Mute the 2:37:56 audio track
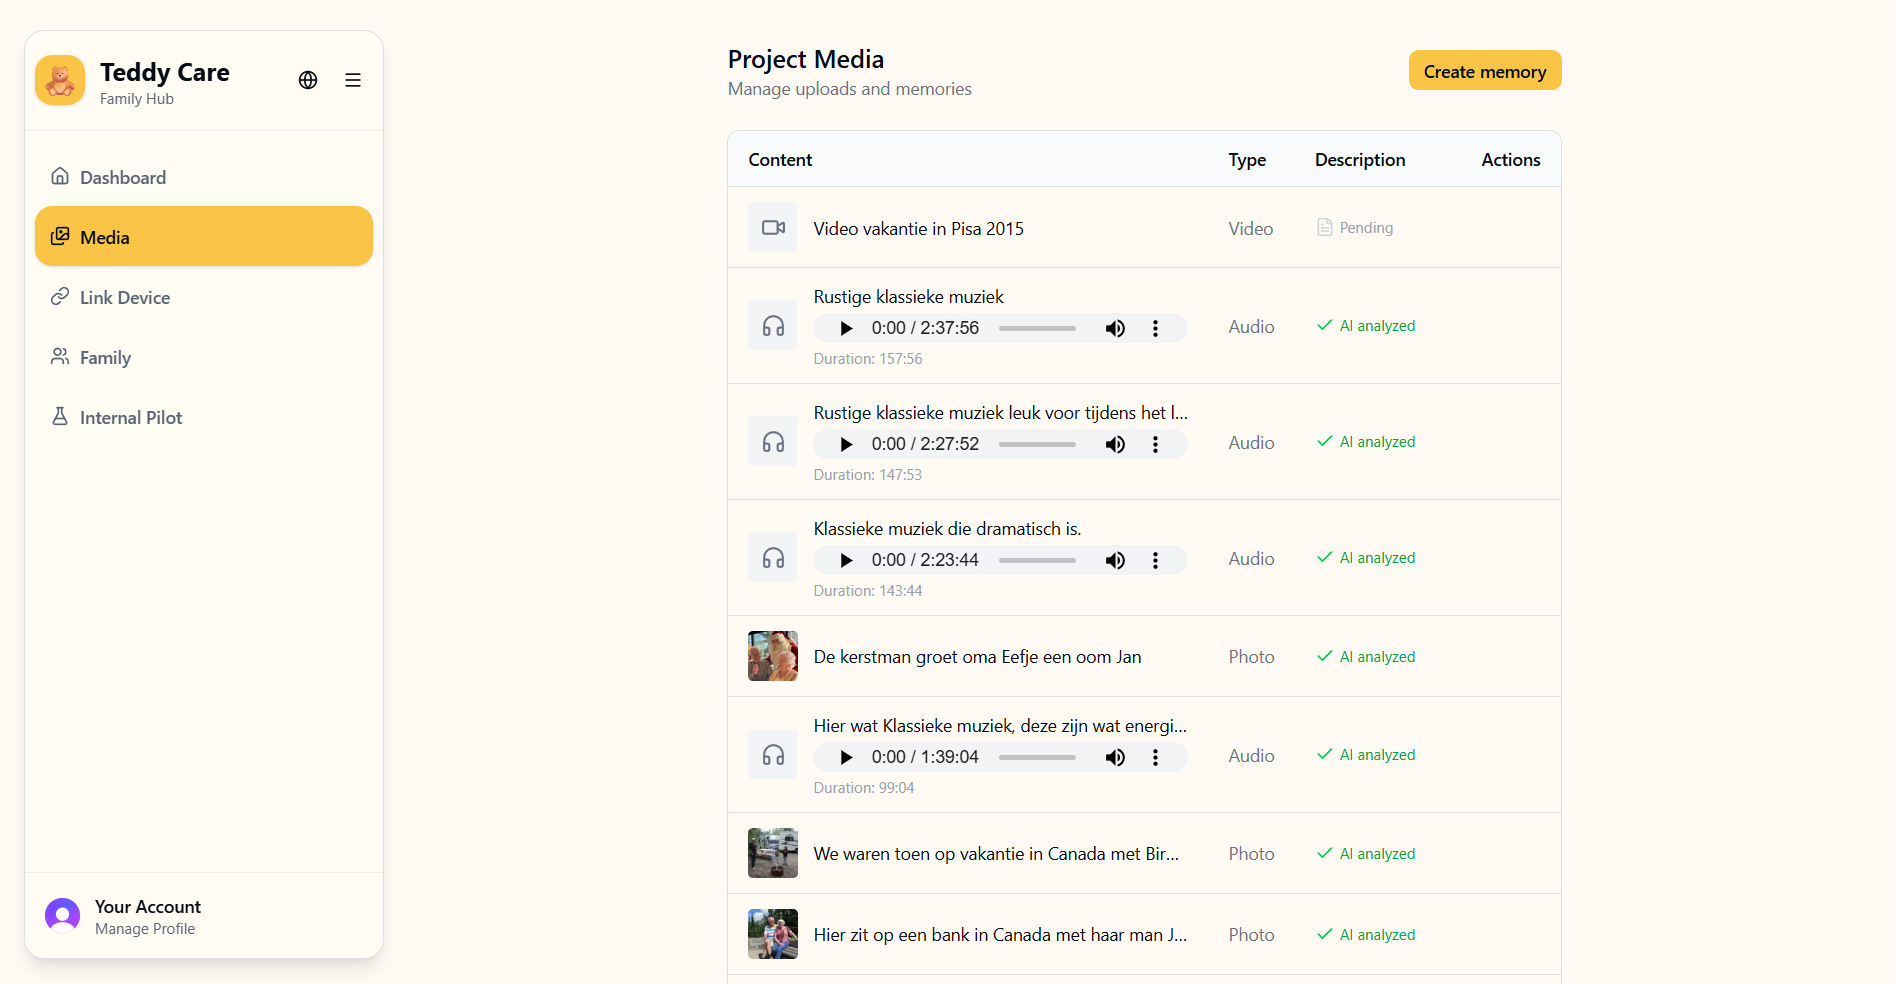Viewport: 1896px width, 984px height. (1115, 328)
